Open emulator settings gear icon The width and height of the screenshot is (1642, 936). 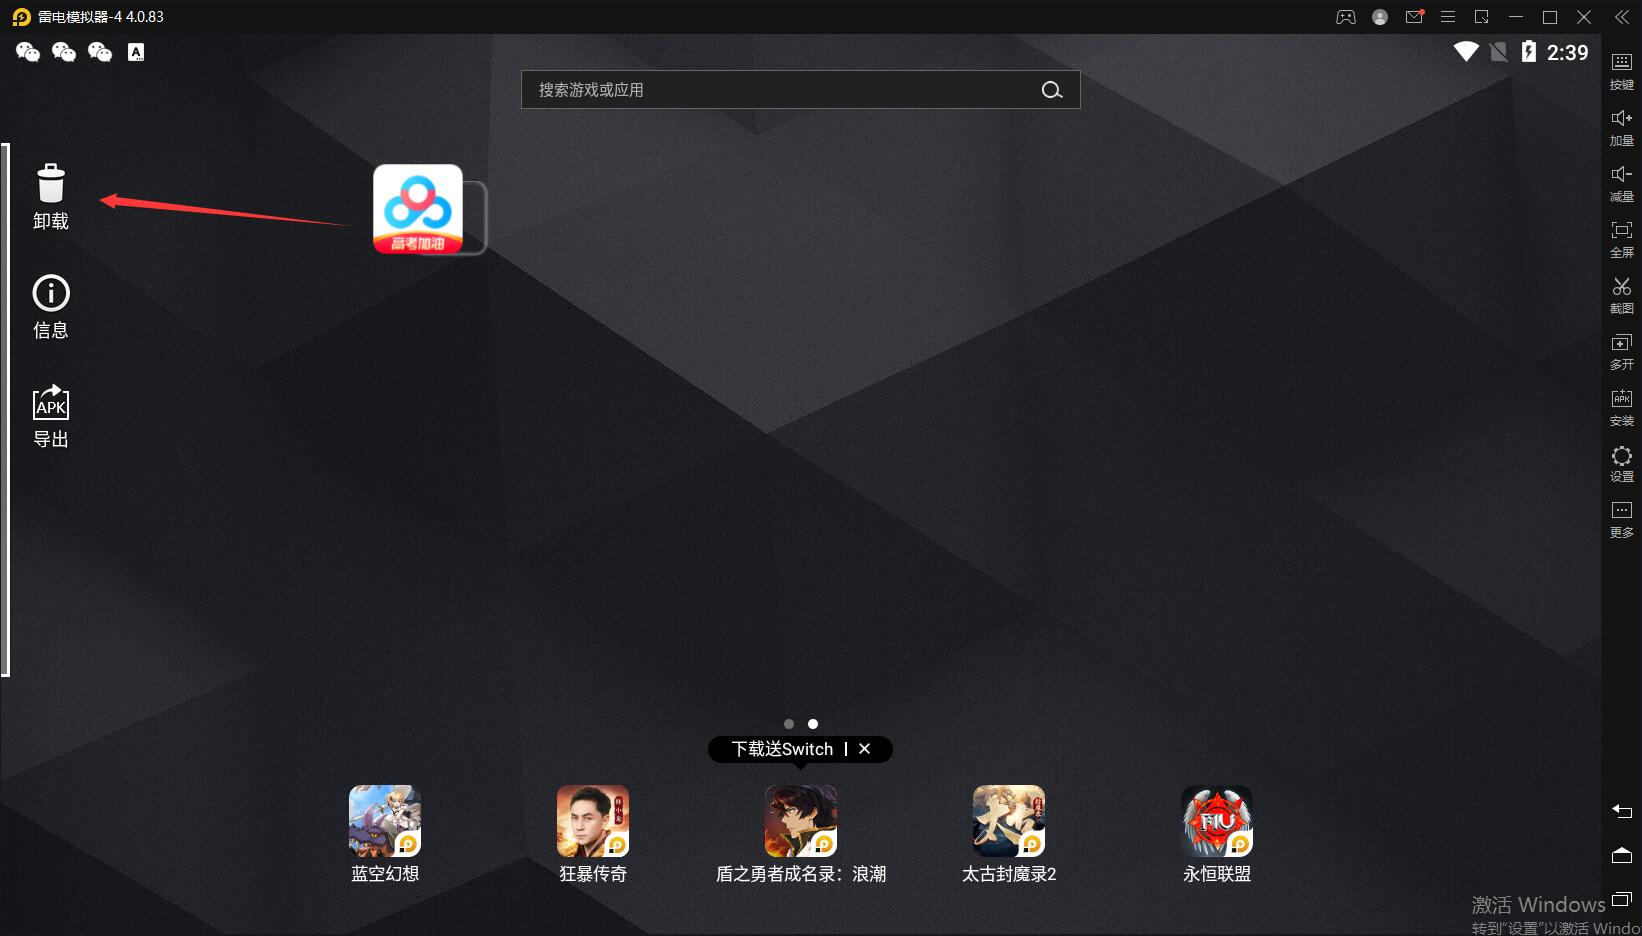(x=1621, y=456)
